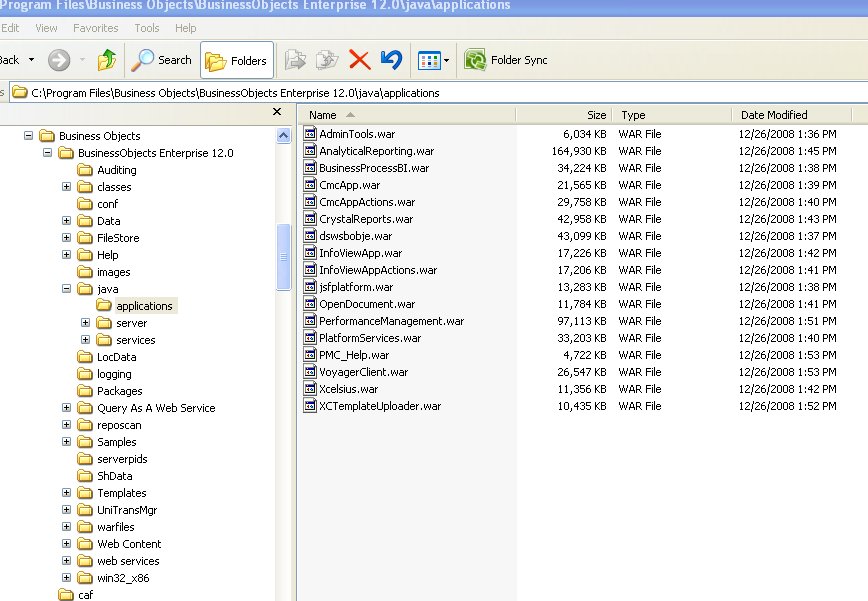Click the CmcAppActions.war file icon
Image resolution: width=868 pixels, height=601 pixels.
310,201
